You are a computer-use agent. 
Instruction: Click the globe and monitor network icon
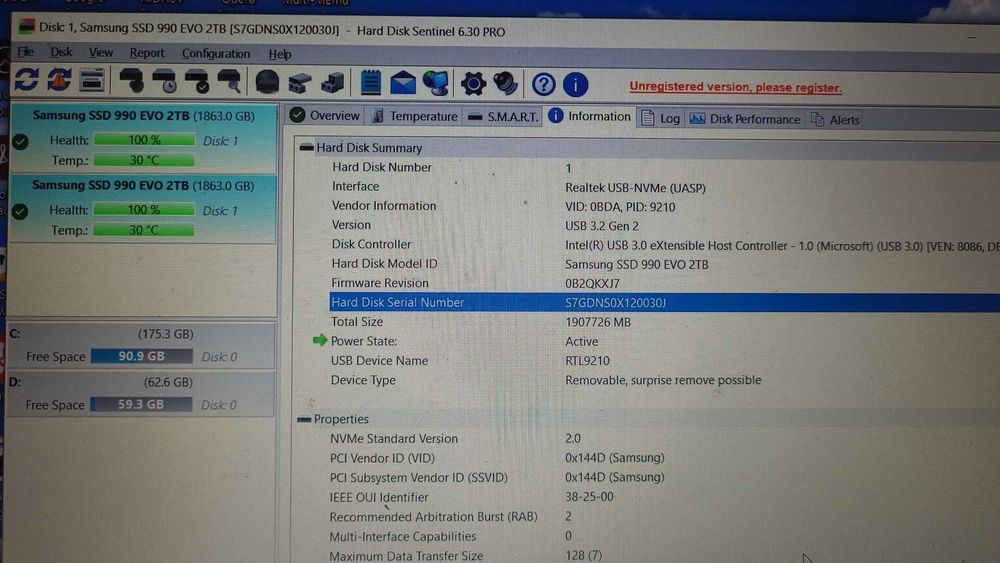pos(436,84)
